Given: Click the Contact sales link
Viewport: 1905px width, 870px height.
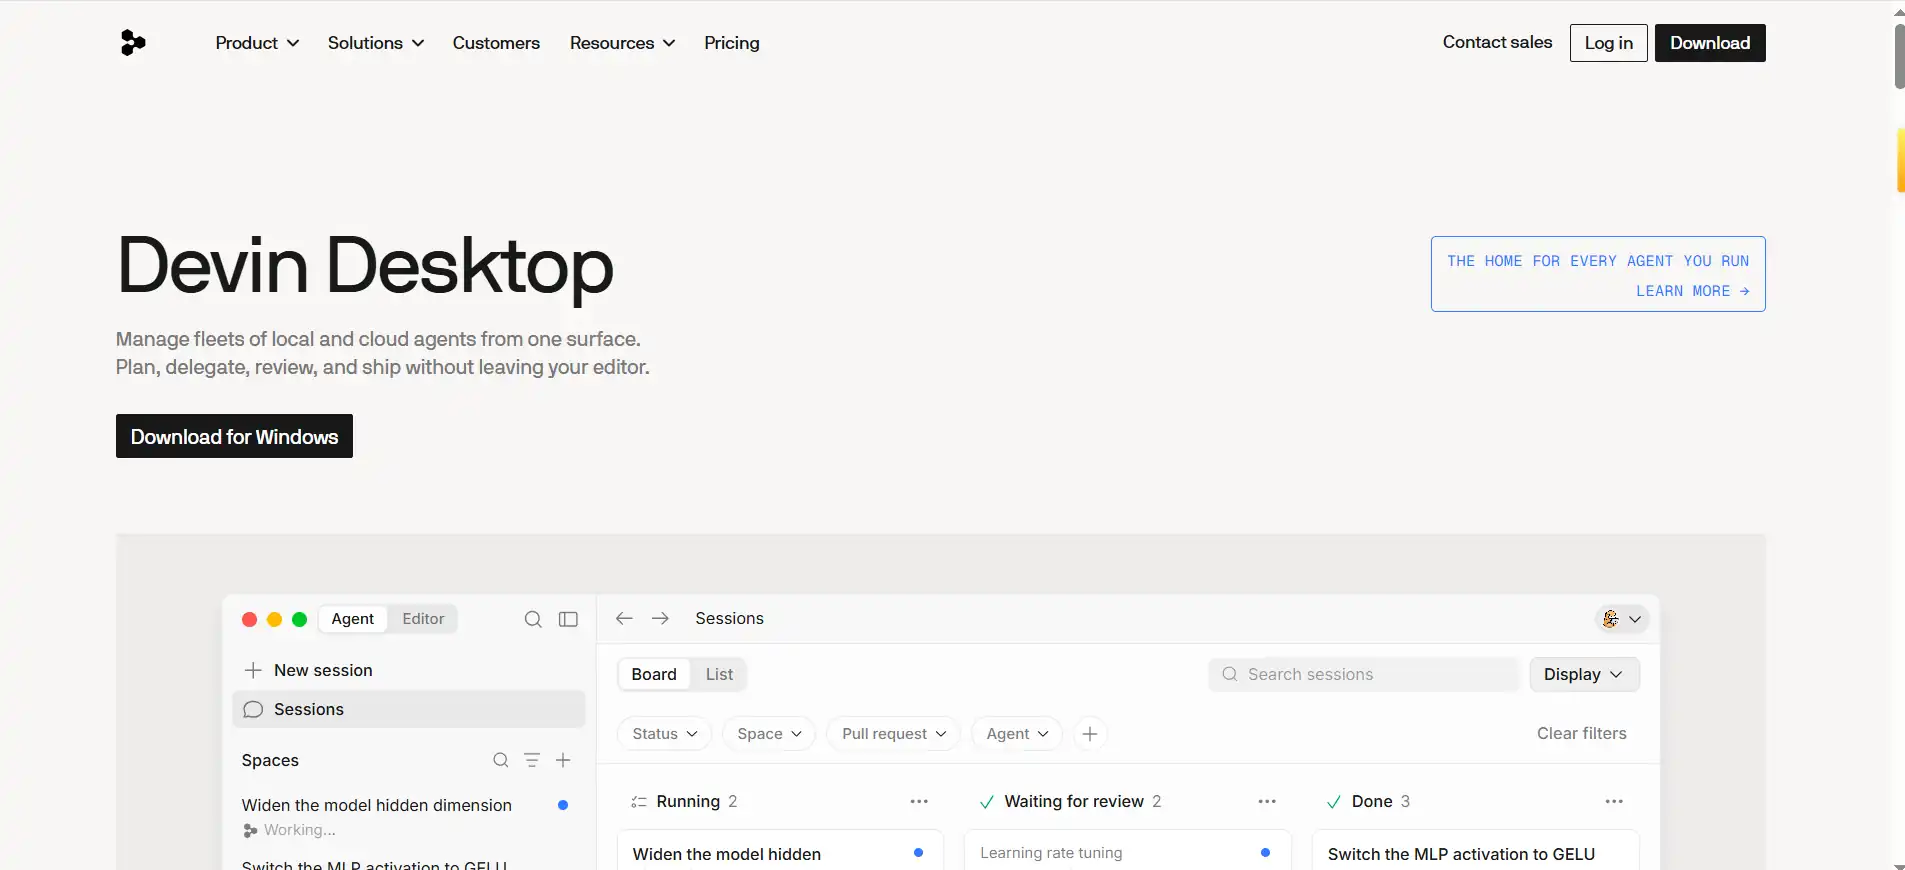Looking at the screenshot, I should pyautogui.click(x=1497, y=42).
